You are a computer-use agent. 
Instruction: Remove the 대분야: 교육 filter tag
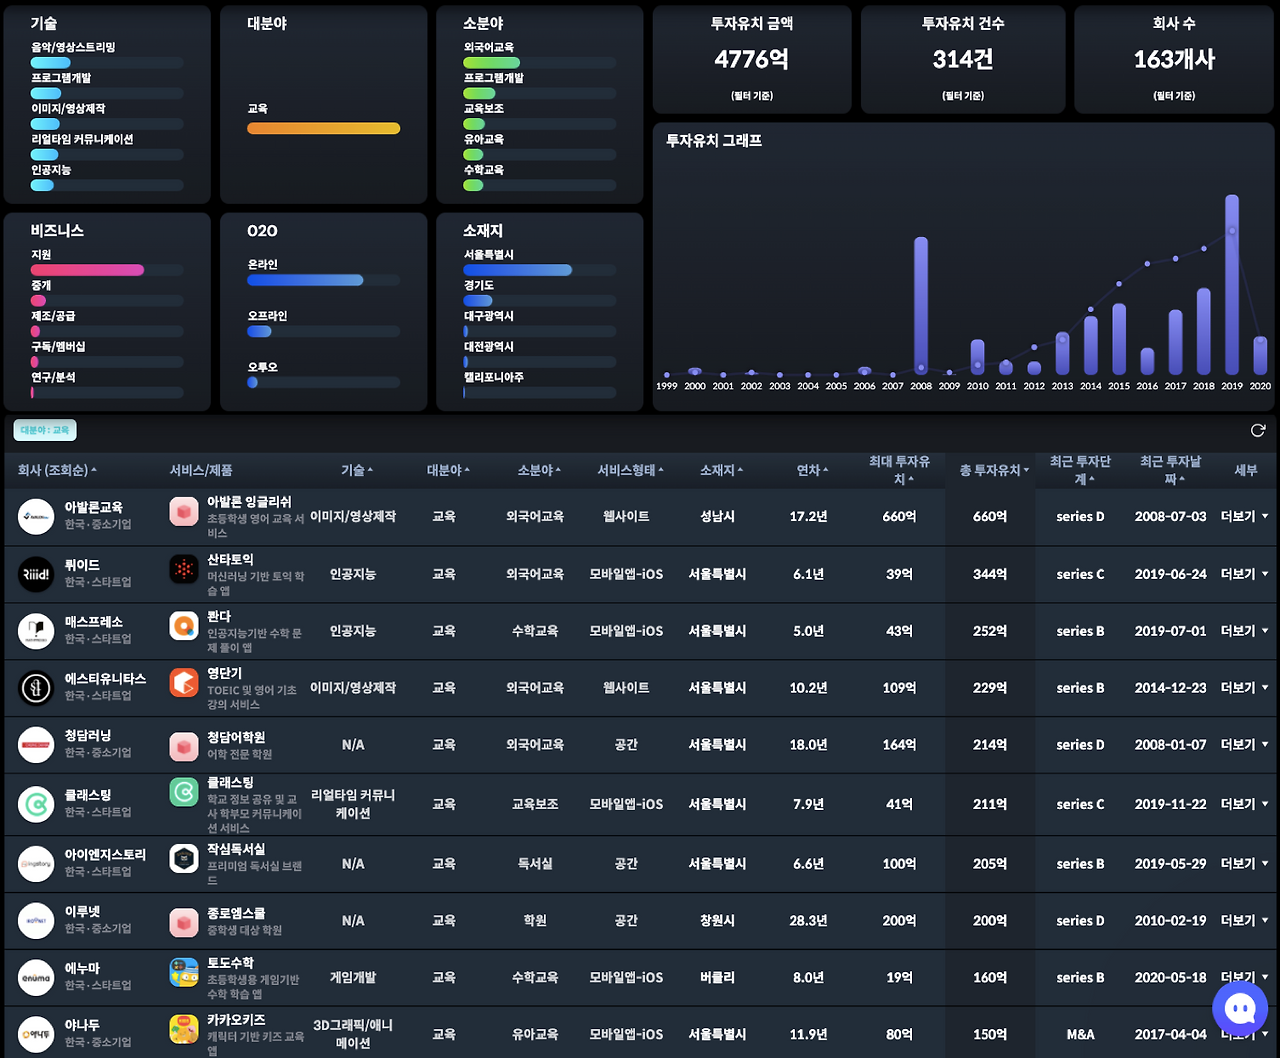[45, 430]
